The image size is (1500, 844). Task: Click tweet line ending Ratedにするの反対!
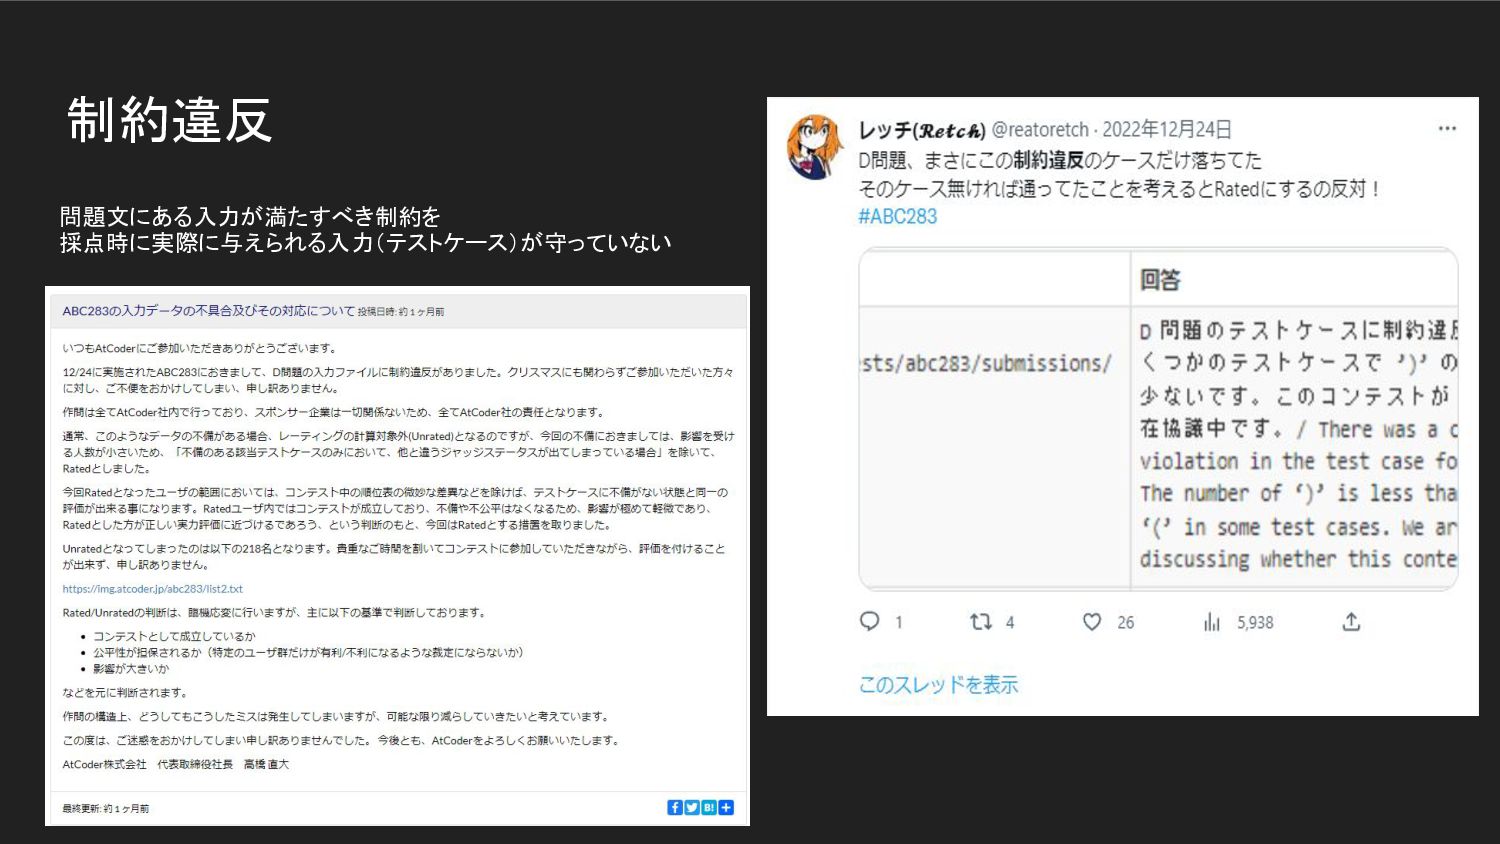1120,189
